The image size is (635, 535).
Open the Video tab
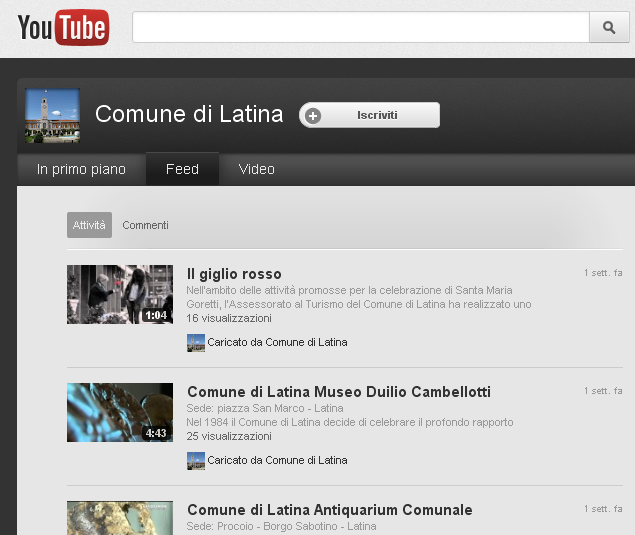click(x=257, y=169)
